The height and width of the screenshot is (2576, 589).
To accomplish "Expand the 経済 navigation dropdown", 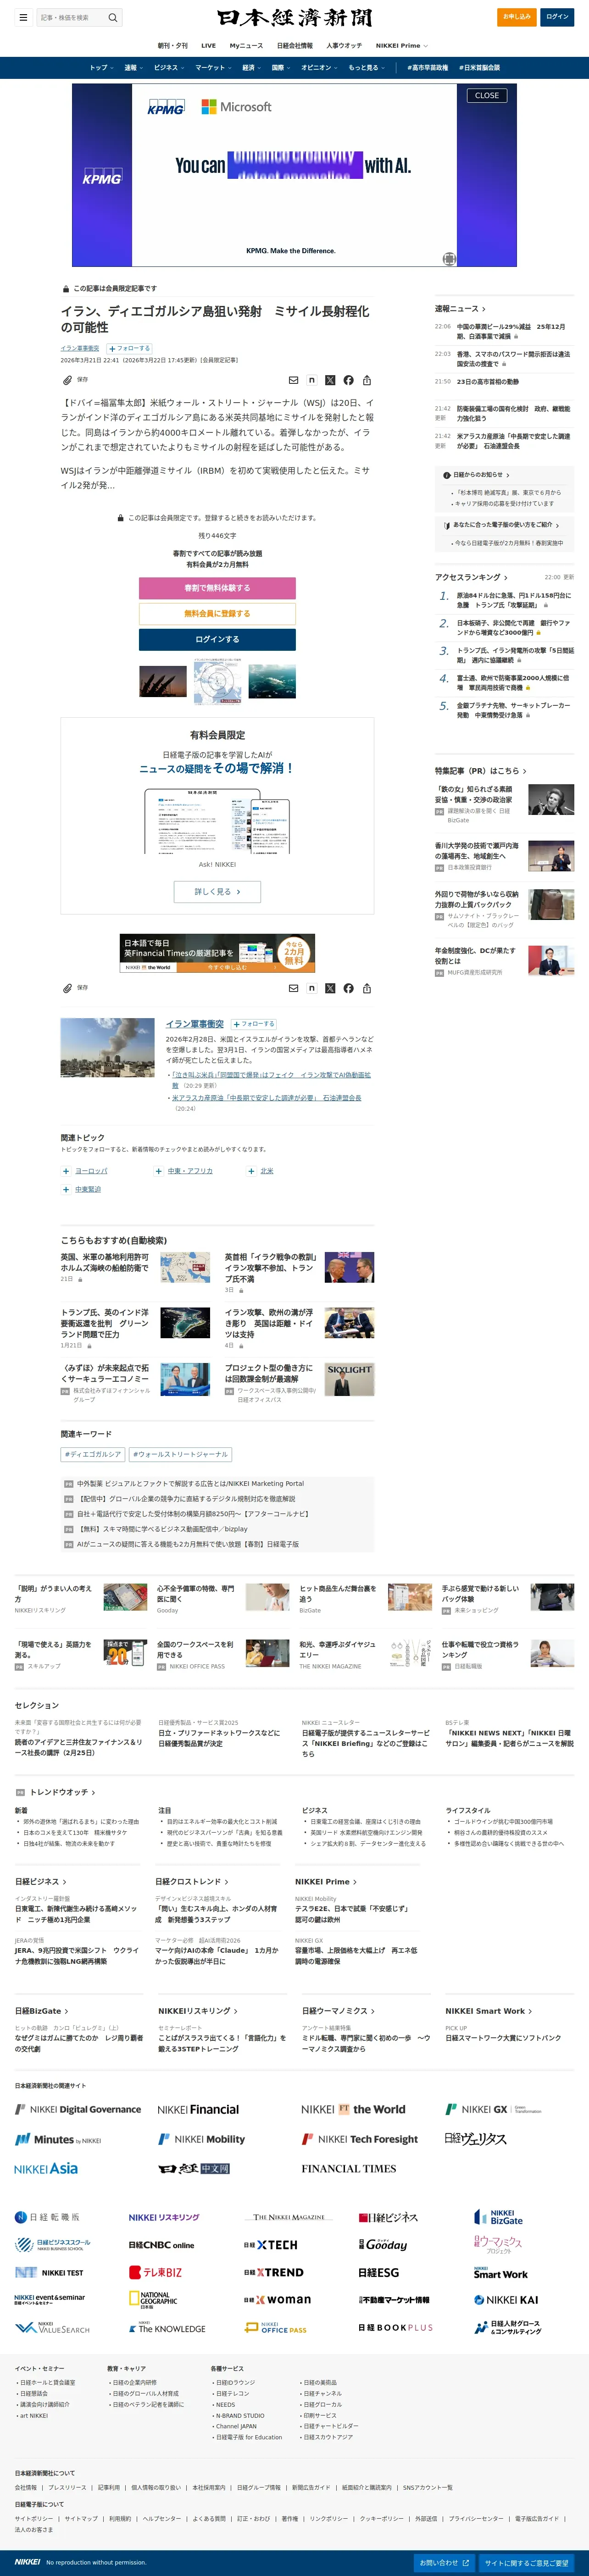I will pyautogui.click(x=251, y=68).
